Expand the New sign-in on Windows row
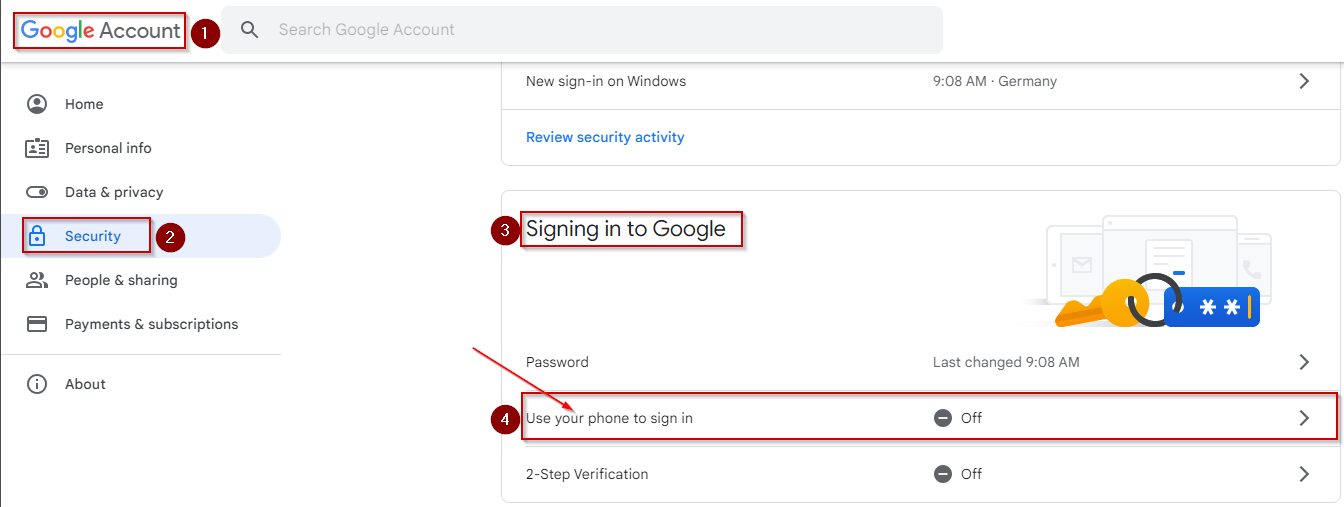 pos(1304,81)
